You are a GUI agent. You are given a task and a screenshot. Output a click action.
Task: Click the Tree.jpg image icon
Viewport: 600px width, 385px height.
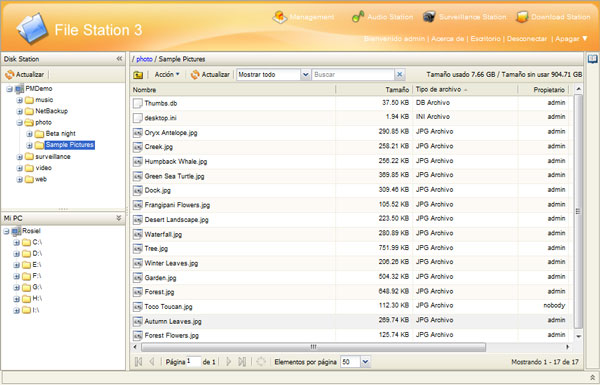click(x=137, y=249)
